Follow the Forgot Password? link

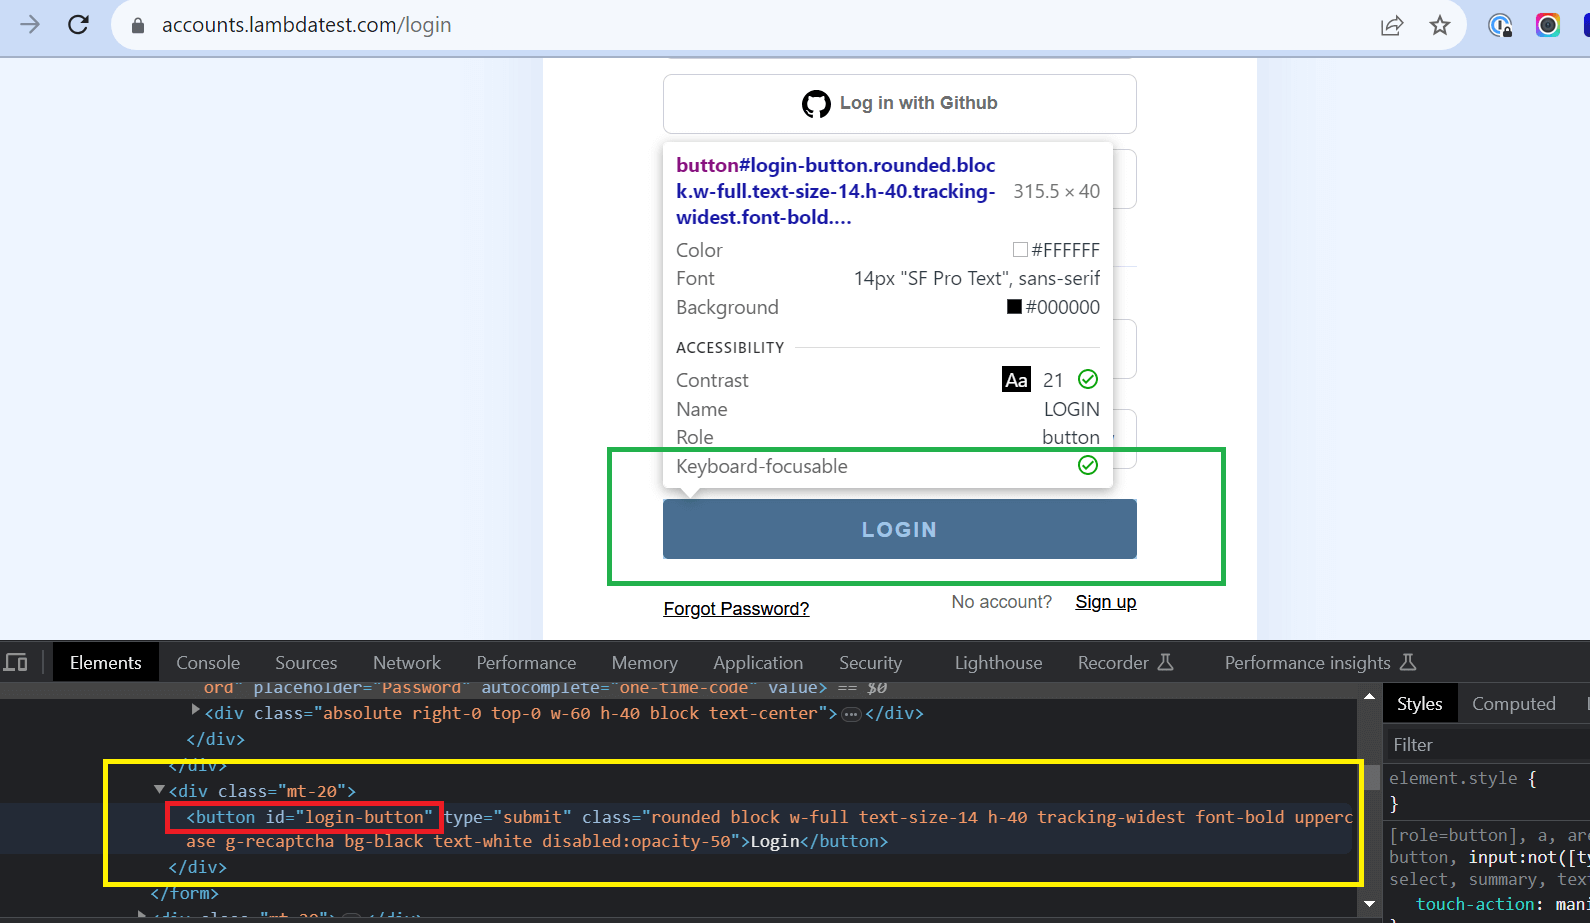[736, 609]
